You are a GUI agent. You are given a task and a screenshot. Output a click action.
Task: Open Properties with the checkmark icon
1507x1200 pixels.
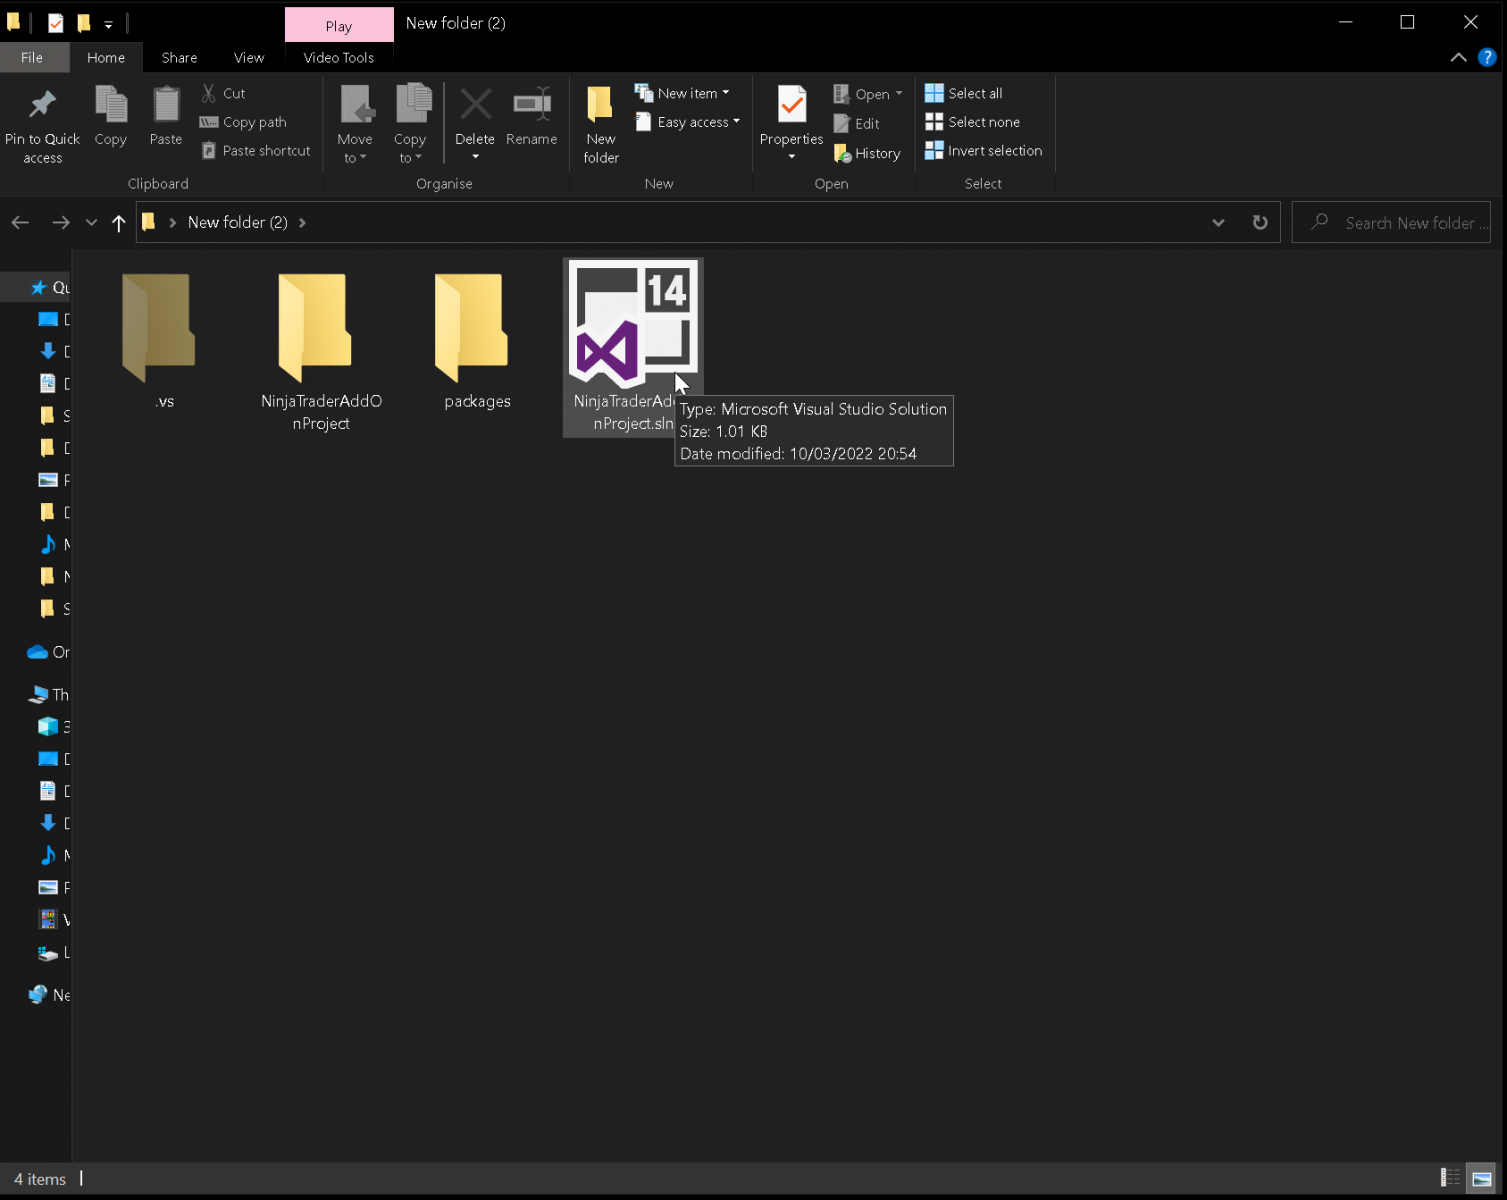791,113
